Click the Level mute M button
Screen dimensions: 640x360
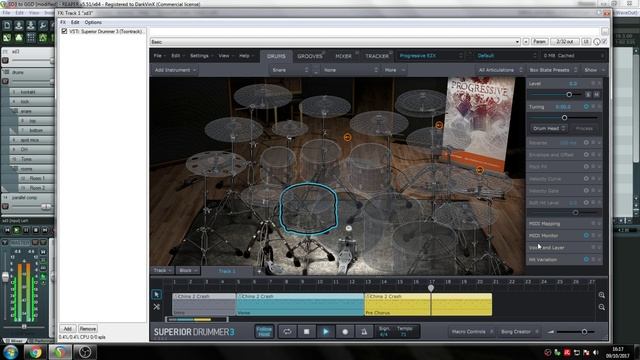pos(596,95)
